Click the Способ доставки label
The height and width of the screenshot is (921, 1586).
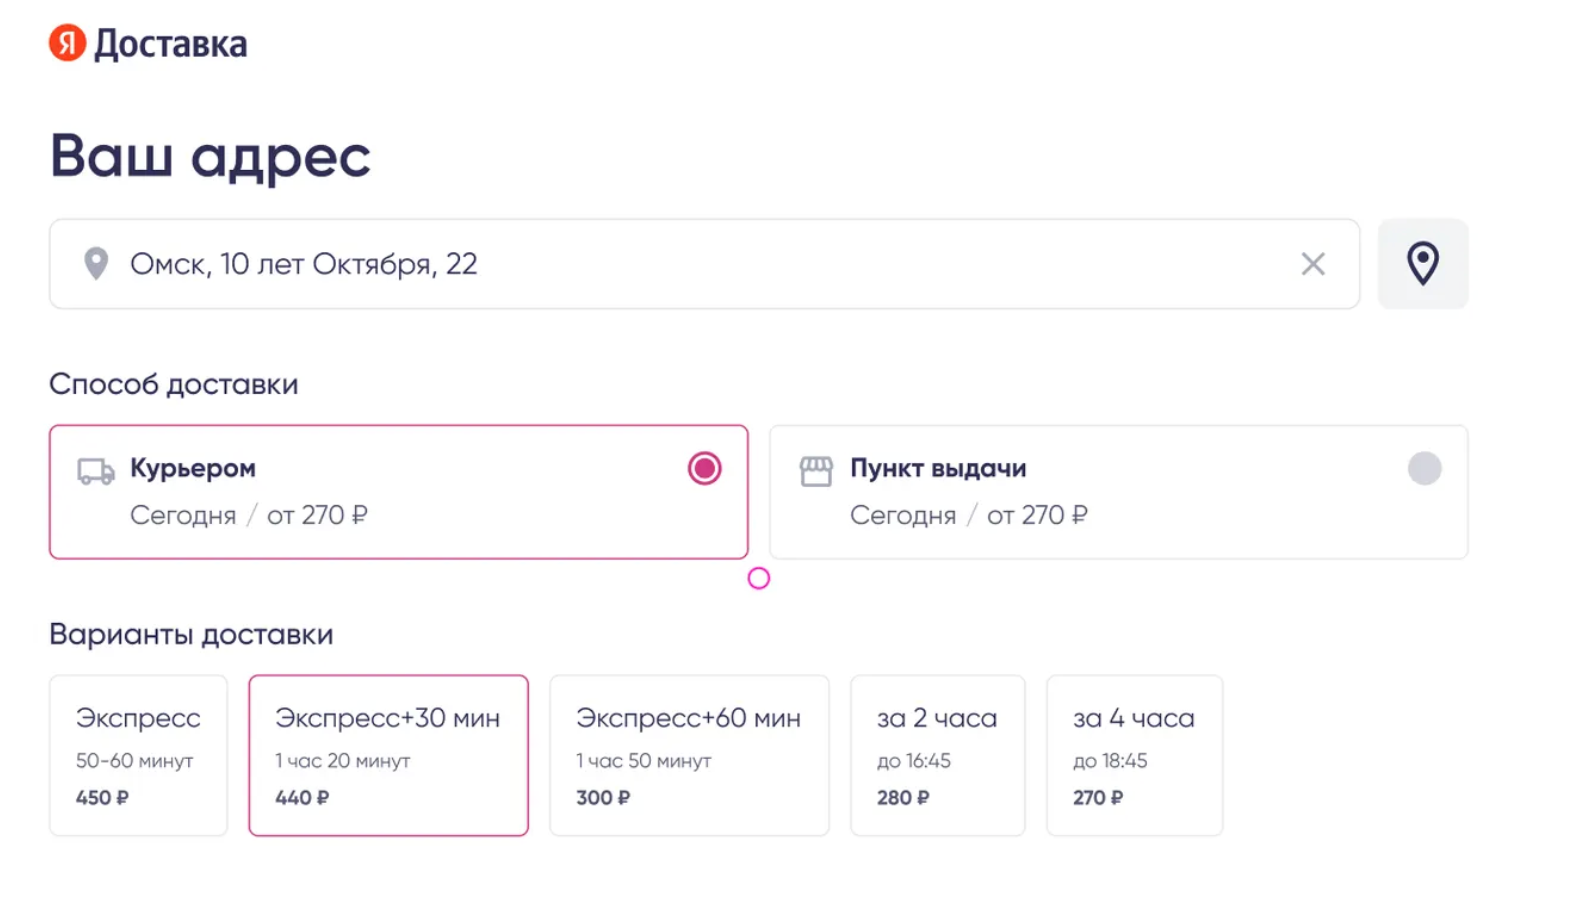(x=174, y=384)
